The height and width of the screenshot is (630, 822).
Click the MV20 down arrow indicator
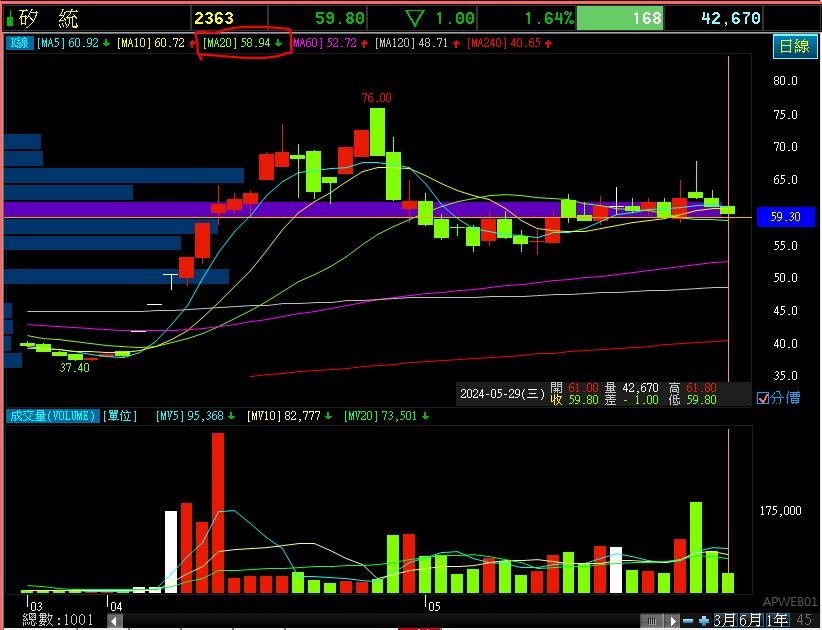tap(425, 416)
